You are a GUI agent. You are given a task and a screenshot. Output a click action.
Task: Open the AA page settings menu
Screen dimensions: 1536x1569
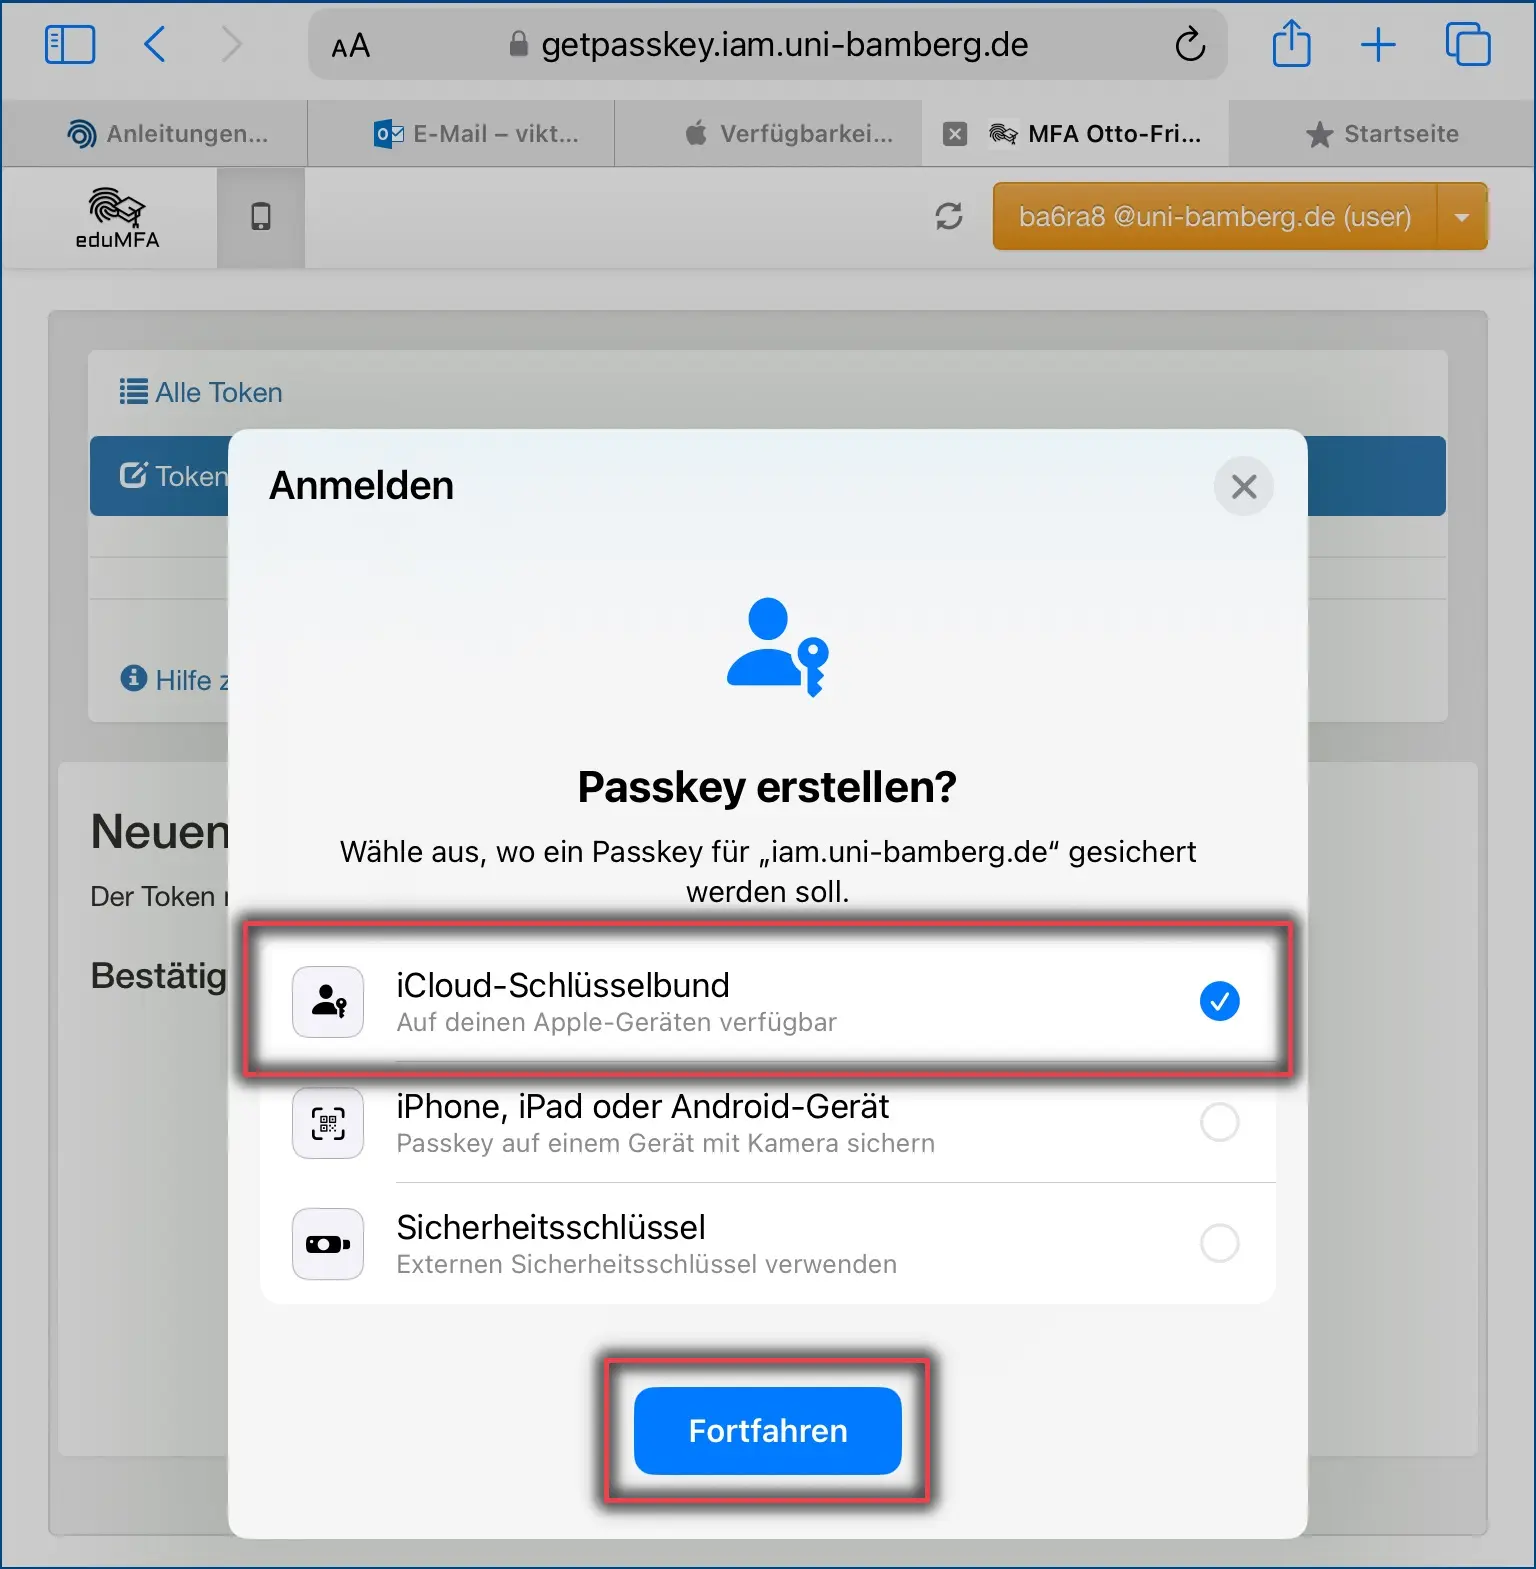tap(351, 46)
